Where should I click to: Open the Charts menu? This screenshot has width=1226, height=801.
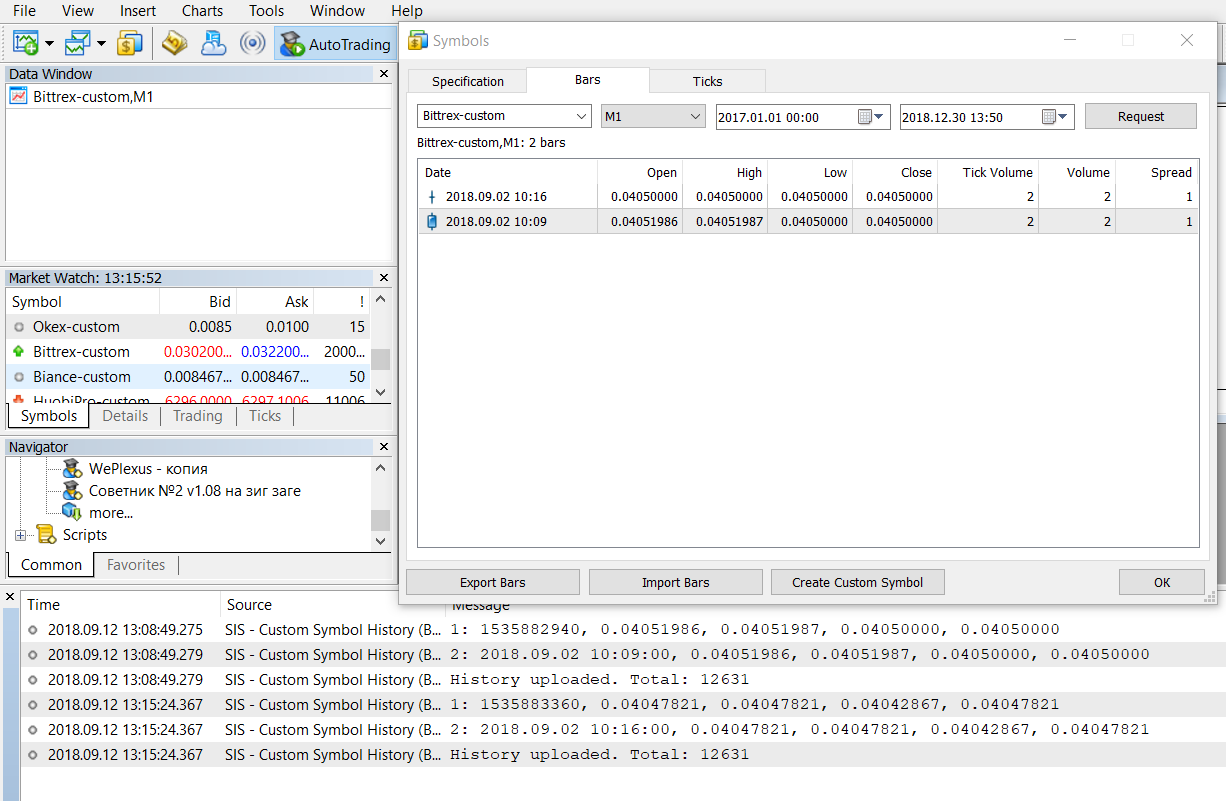point(203,11)
